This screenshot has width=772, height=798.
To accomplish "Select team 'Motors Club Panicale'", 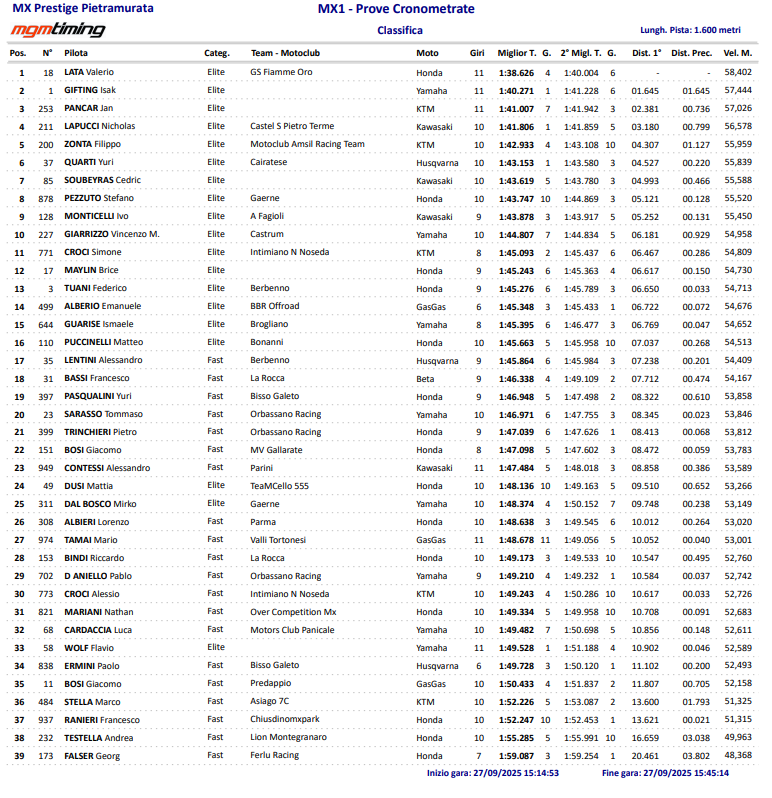I will pyautogui.click(x=292, y=630).
